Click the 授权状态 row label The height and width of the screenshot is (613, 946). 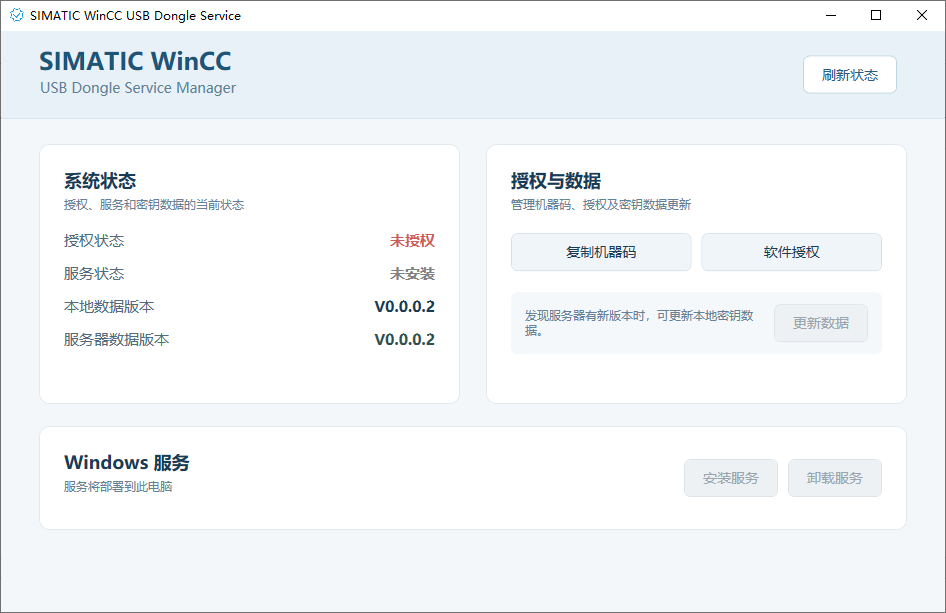click(94, 241)
